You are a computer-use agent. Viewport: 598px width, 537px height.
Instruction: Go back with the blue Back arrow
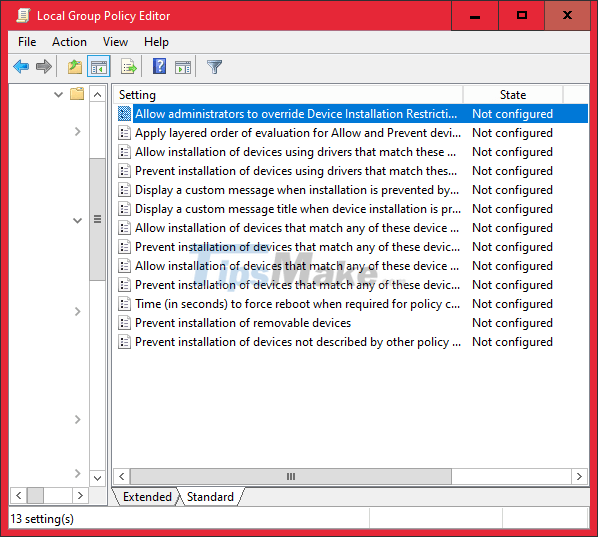21,67
